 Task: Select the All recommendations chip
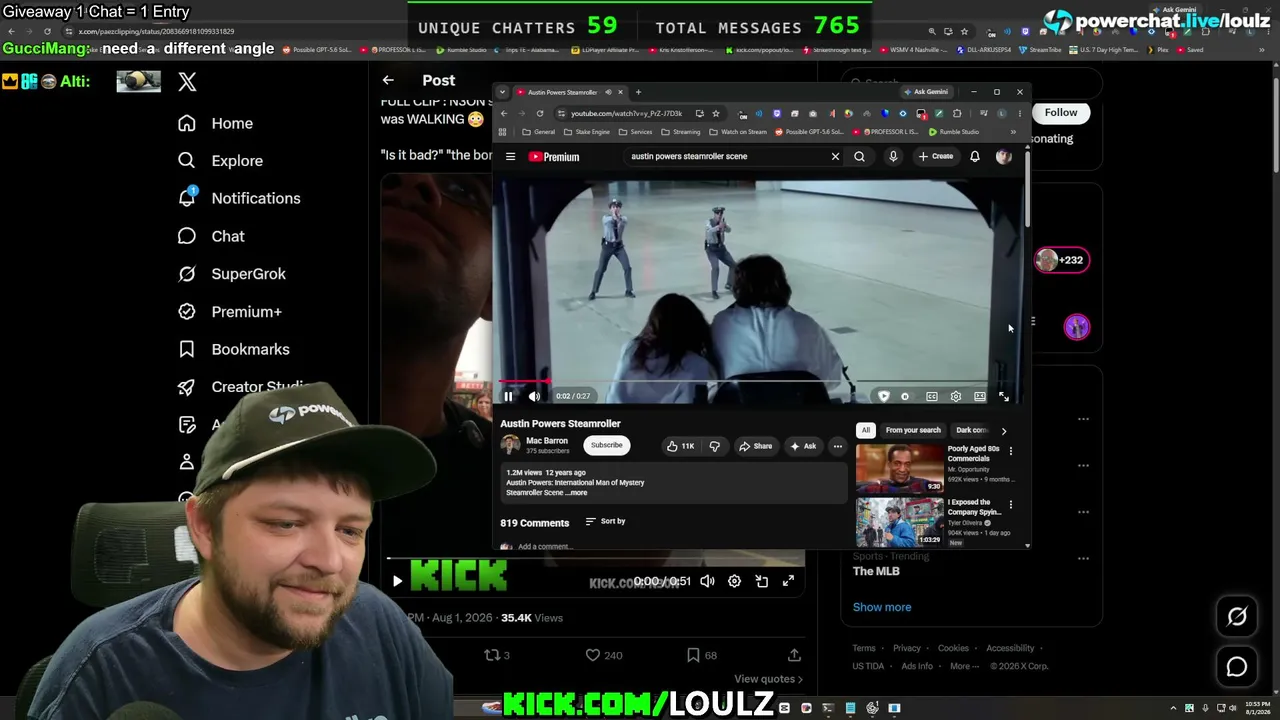866,430
